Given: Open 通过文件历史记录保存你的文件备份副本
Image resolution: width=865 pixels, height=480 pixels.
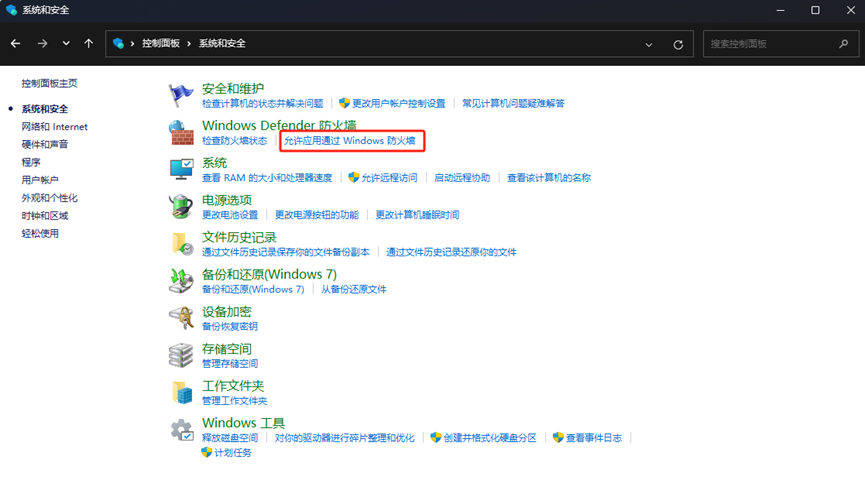Looking at the screenshot, I should (x=286, y=252).
